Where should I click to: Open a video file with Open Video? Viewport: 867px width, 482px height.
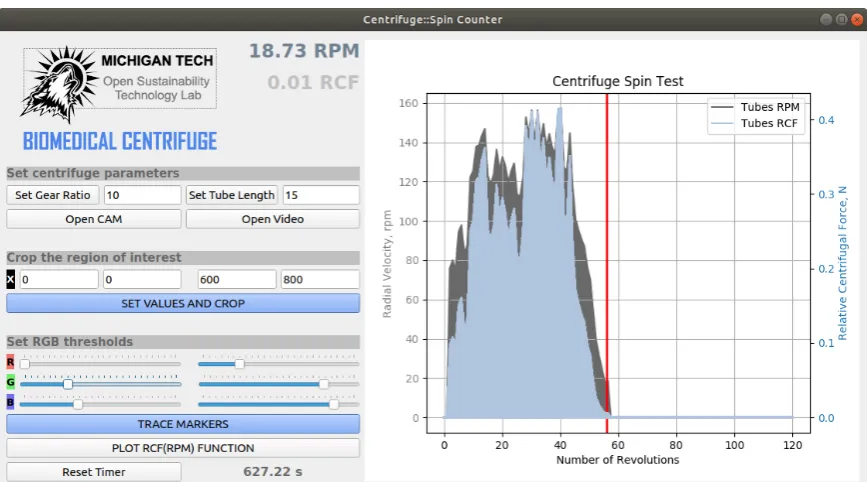(x=273, y=219)
